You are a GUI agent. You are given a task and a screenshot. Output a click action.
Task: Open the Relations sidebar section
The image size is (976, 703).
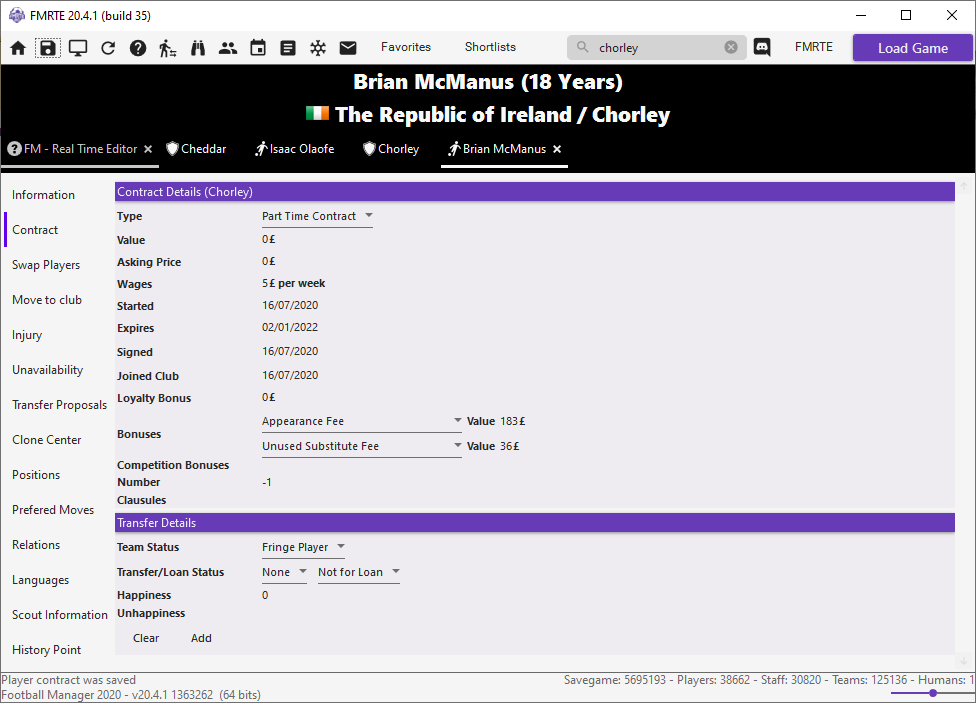(36, 545)
